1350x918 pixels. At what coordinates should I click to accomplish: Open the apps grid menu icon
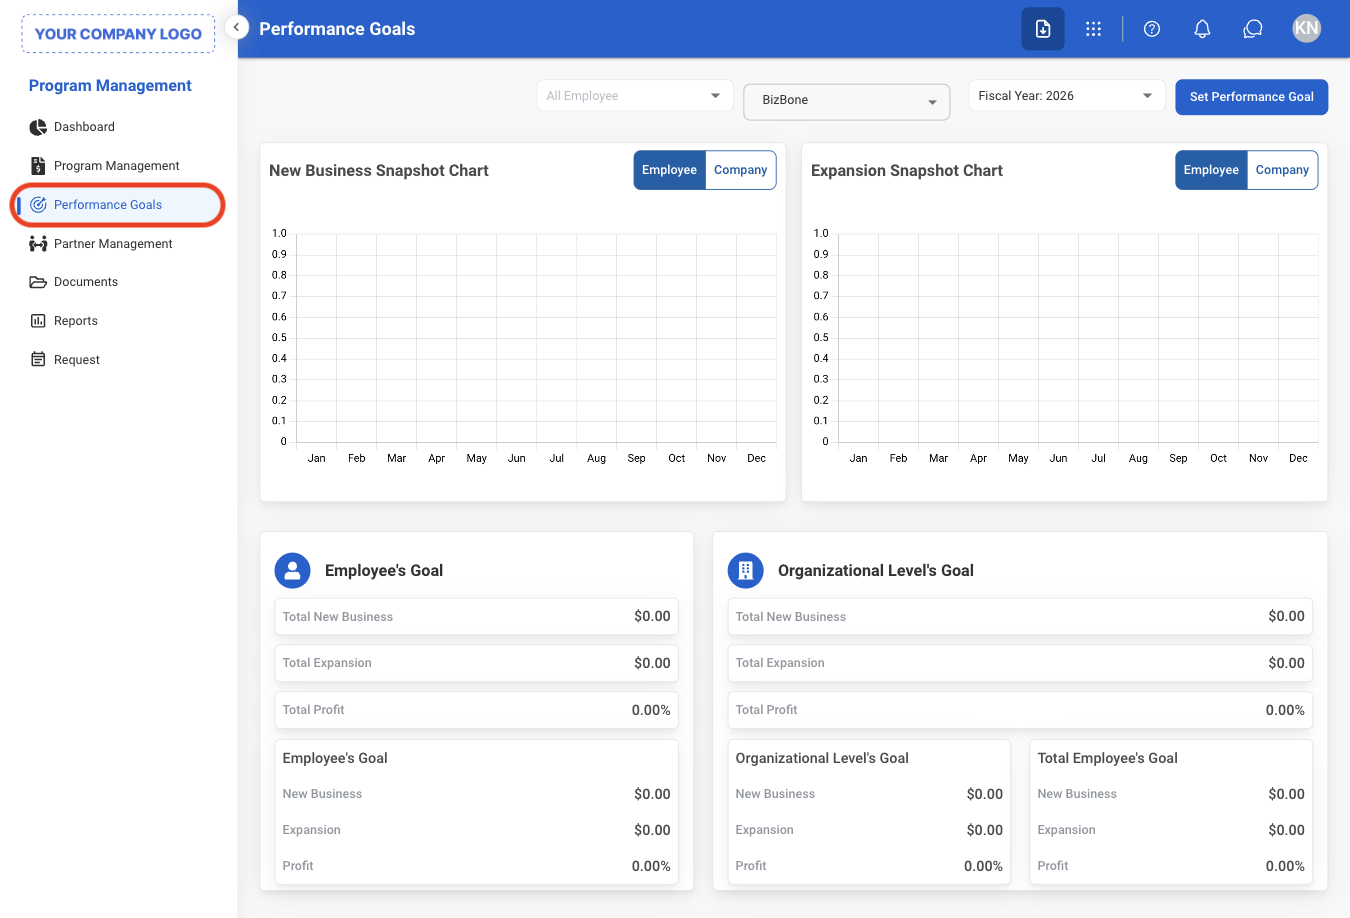pyautogui.click(x=1093, y=29)
